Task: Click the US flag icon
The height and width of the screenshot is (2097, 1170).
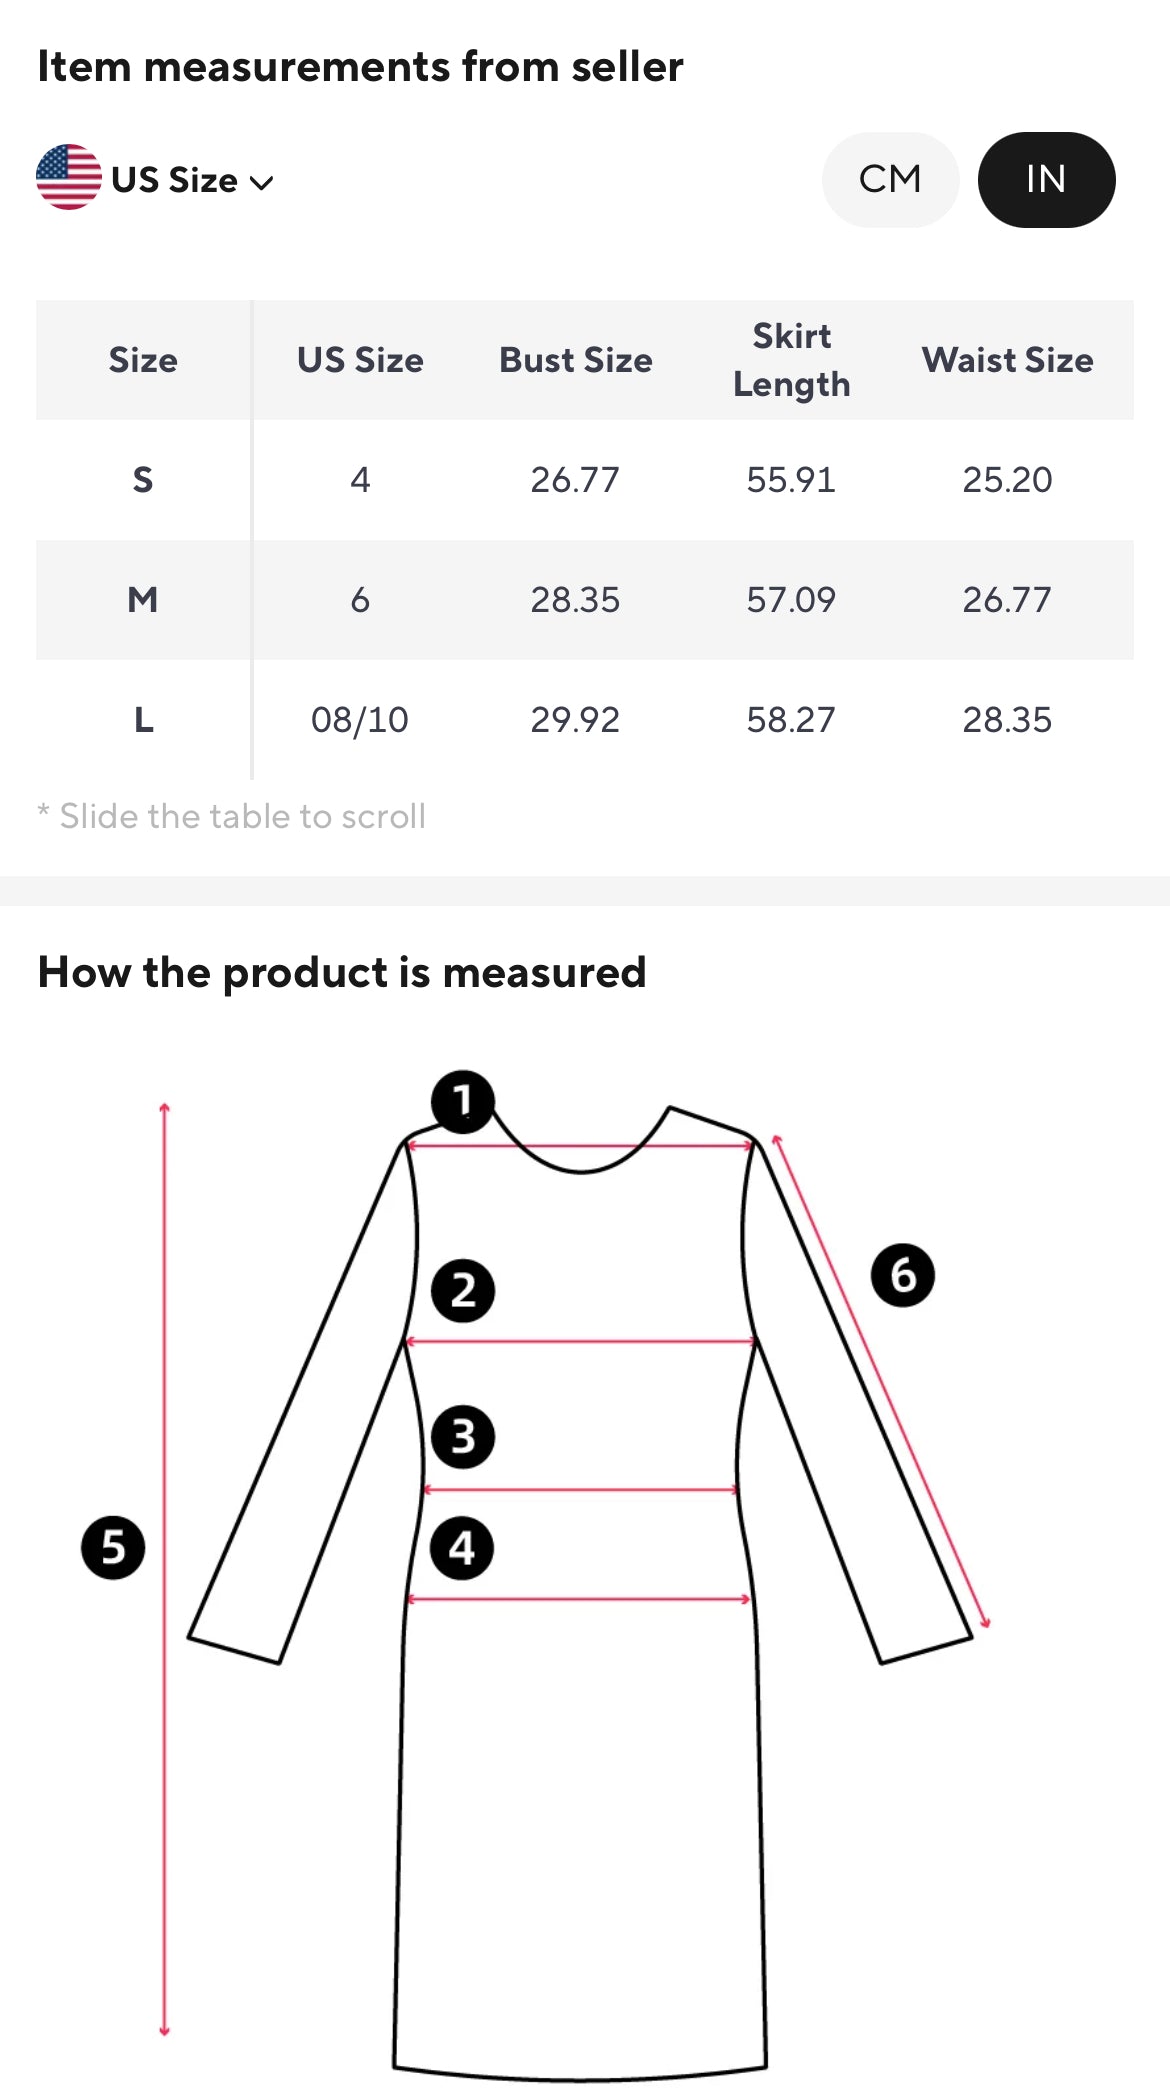Action: (69, 178)
